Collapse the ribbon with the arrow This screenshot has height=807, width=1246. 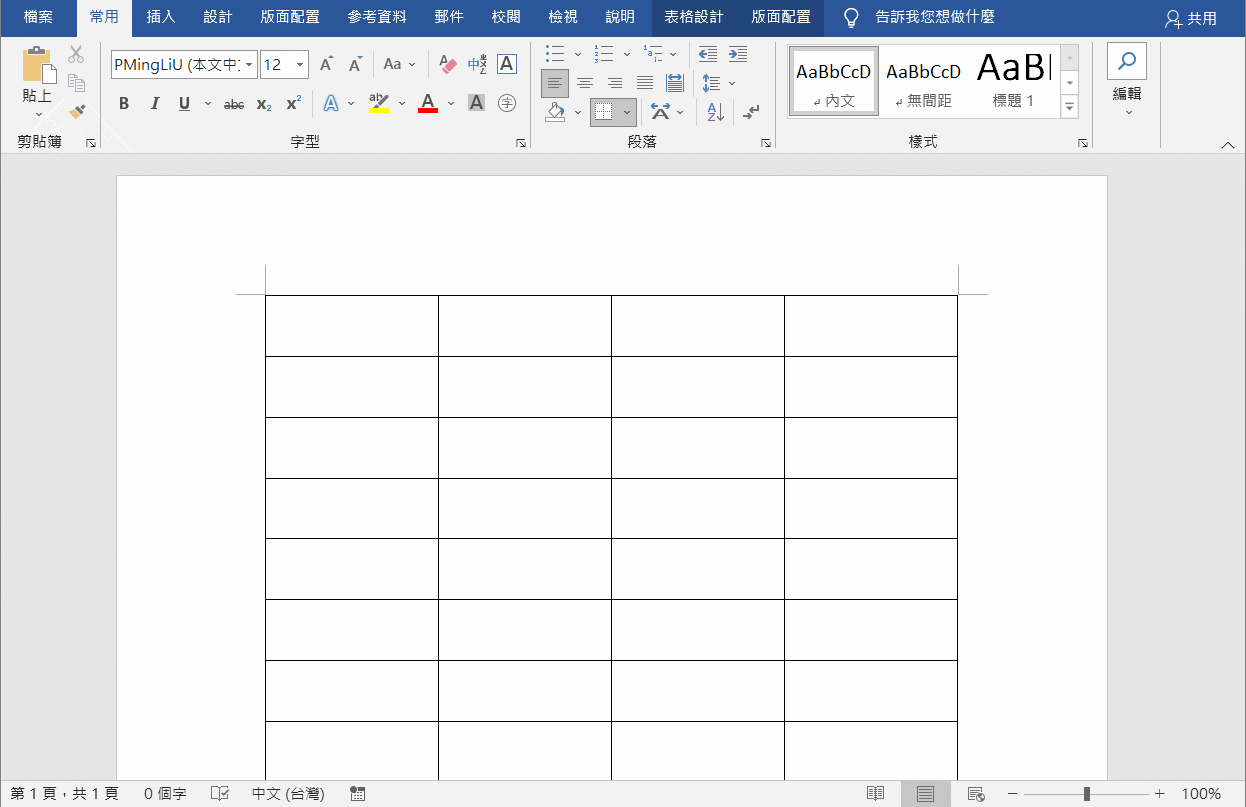click(x=1227, y=145)
